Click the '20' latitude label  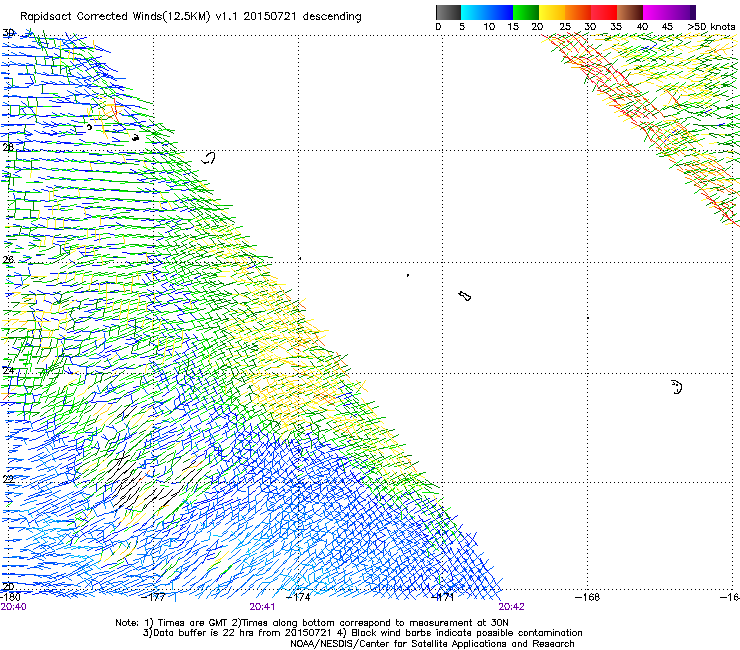pyautogui.click(x=8, y=587)
